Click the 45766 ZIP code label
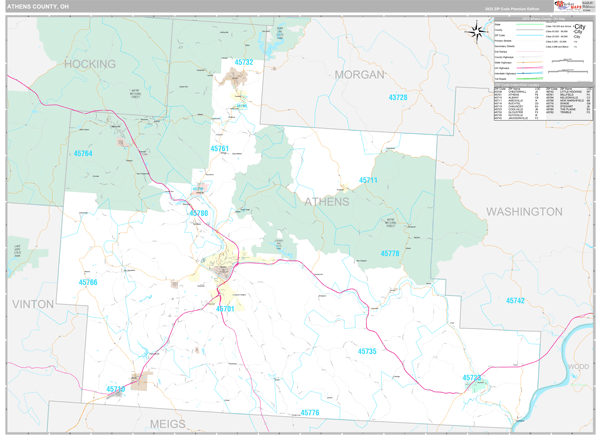600x435 pixels. tap(88, 282)
